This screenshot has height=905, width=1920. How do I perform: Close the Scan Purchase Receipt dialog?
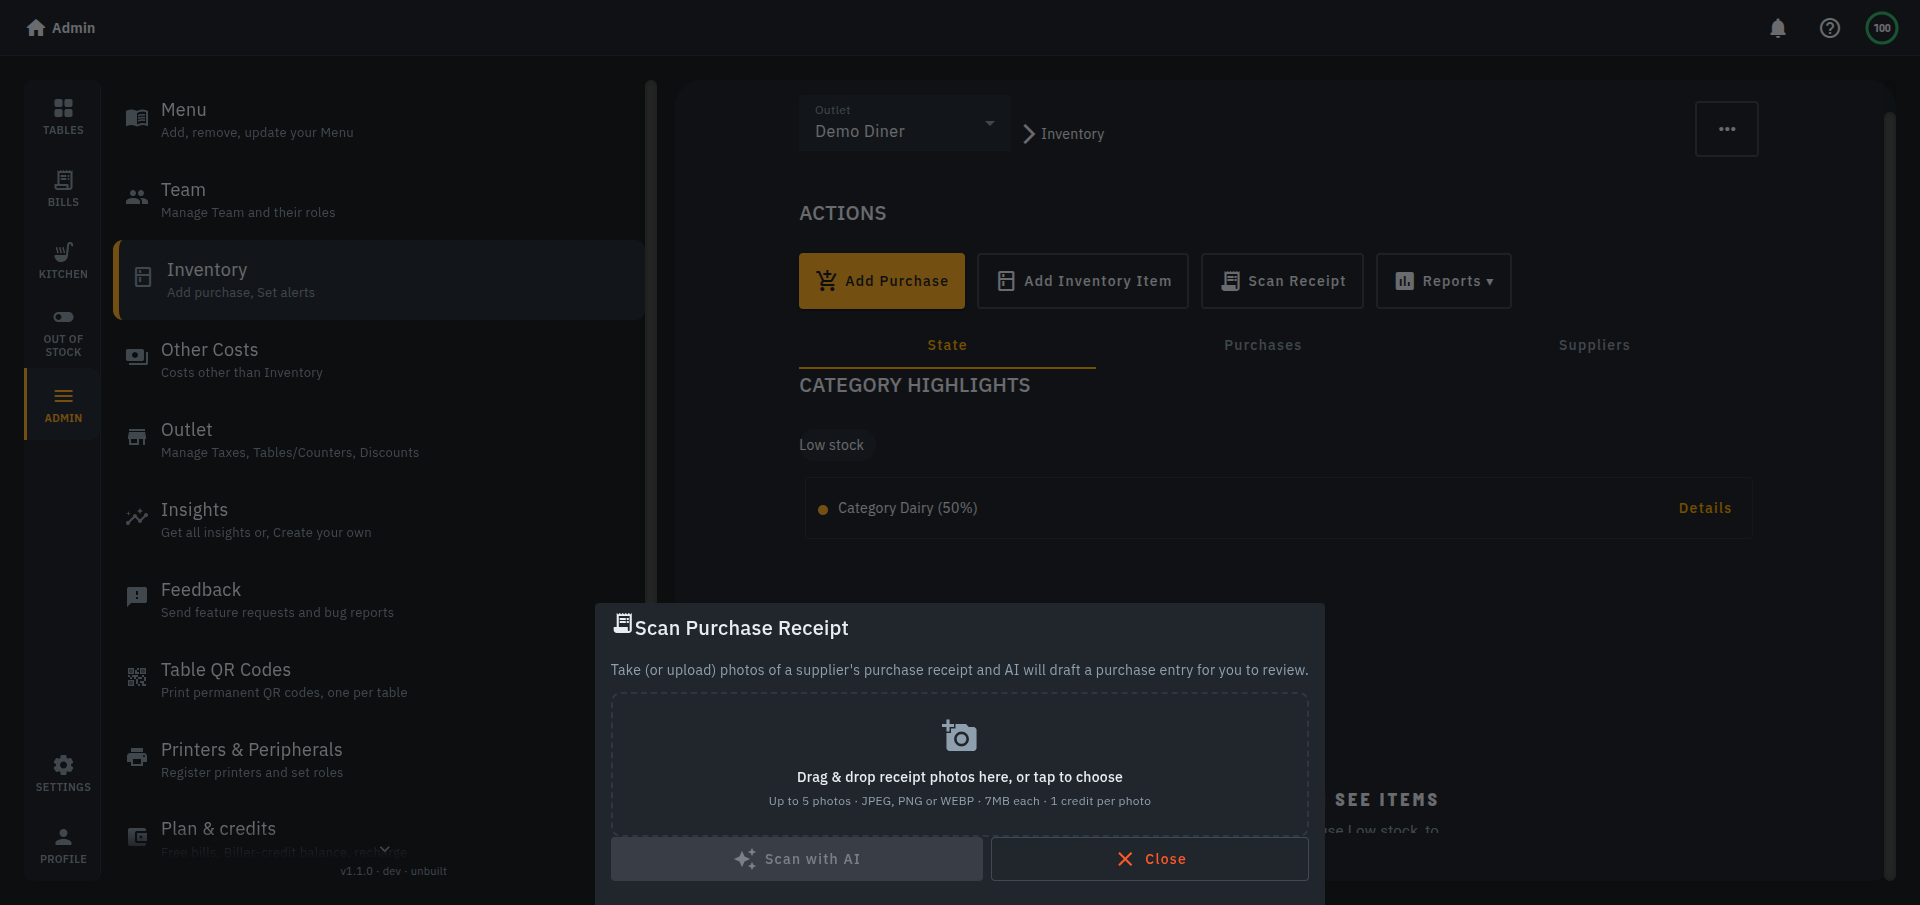1150,859
